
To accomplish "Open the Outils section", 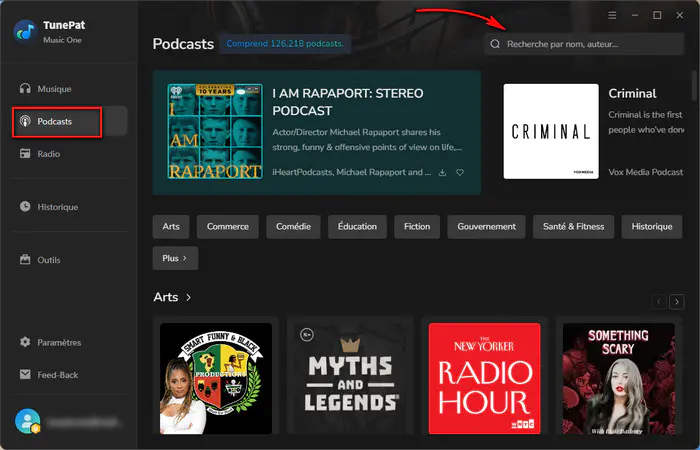I will pos(49,260).
